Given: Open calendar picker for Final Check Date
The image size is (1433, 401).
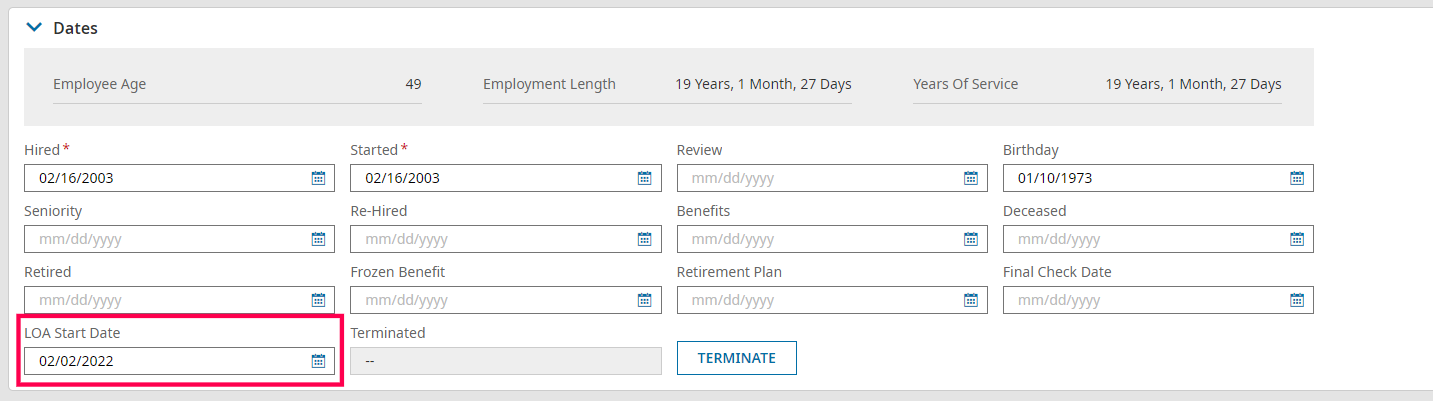Looking at the screenshot, I should coord(1296,300).
